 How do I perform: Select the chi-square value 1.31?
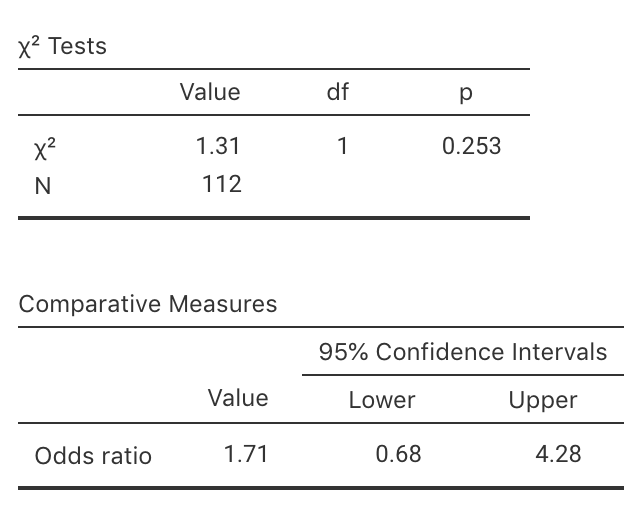pos(217,146)
